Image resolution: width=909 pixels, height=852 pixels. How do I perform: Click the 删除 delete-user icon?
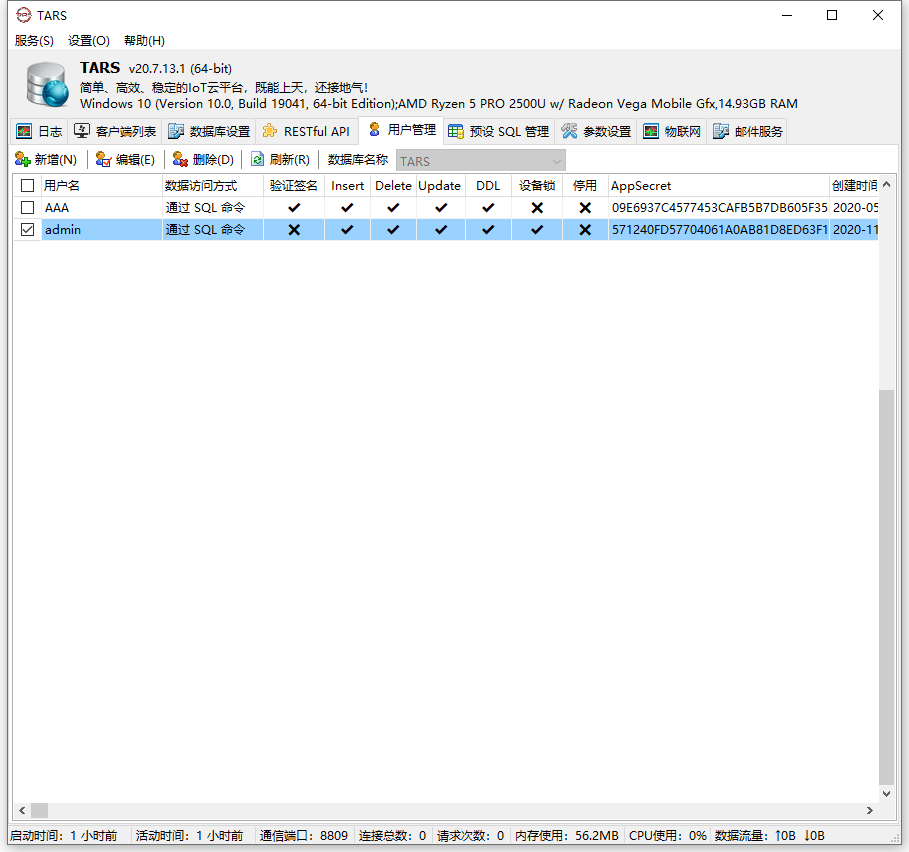click(x=180, y=159)
